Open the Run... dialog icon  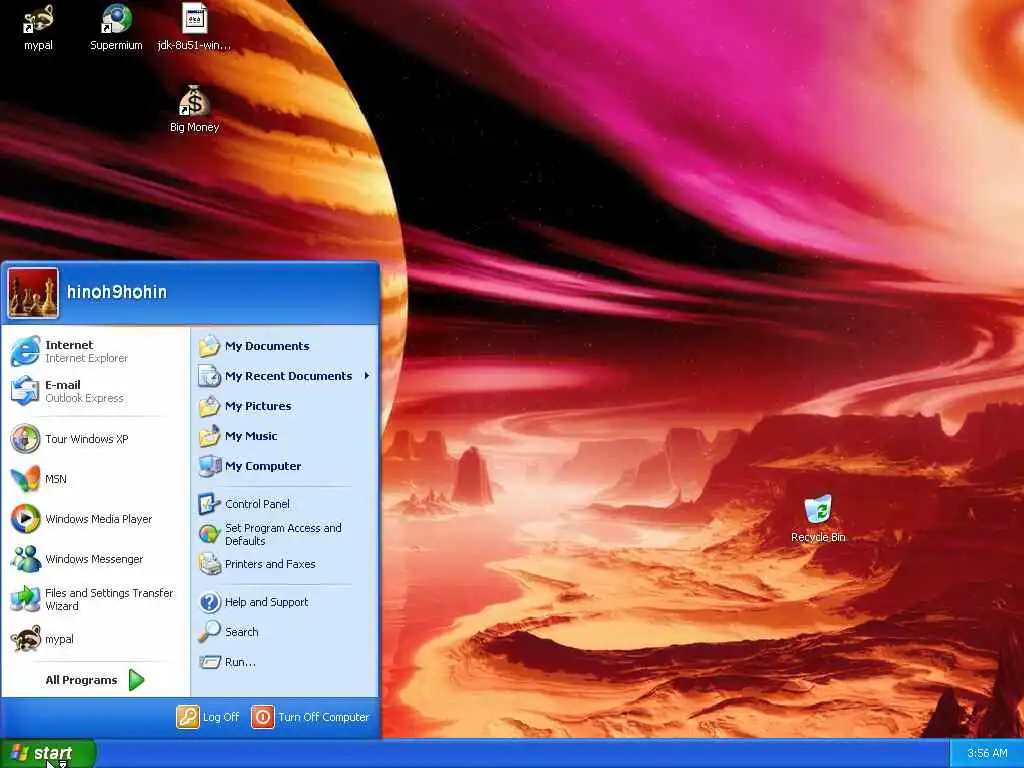[x=209, y=662]
